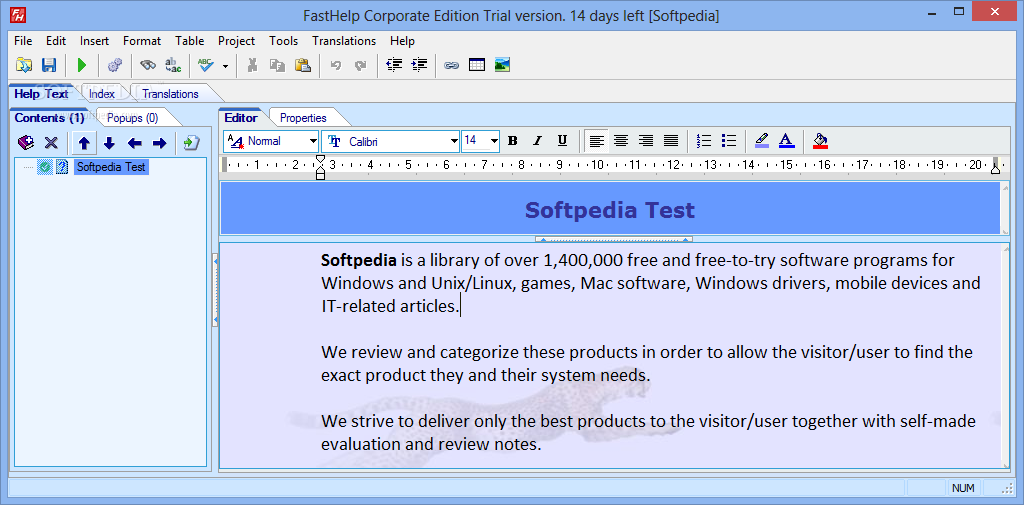Open the Translations menu in the menu bar
Viewport: 1024px width, 505px height.
tap(344, 41)
